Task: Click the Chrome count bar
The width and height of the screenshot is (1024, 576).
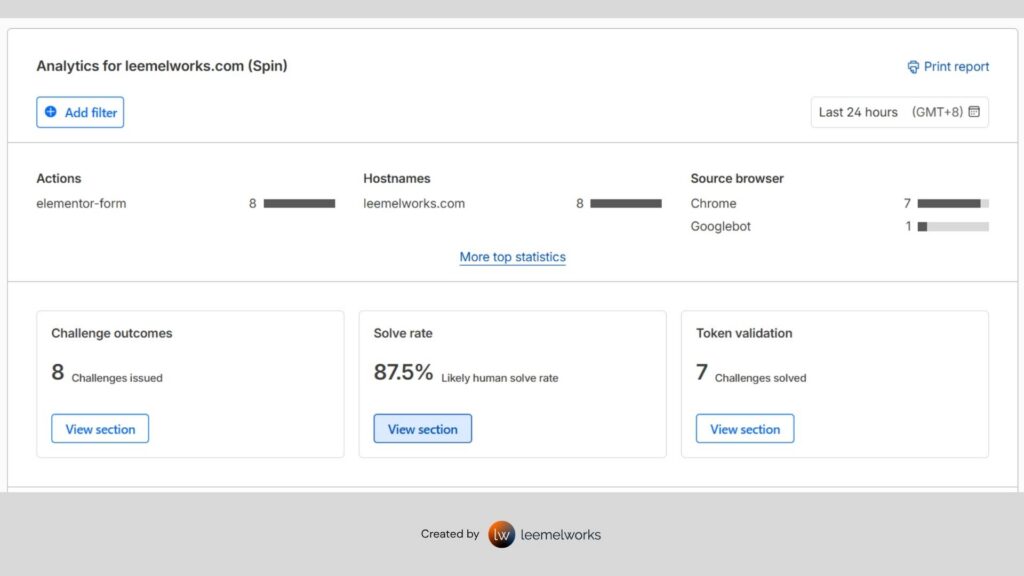Action: point(953,204)
